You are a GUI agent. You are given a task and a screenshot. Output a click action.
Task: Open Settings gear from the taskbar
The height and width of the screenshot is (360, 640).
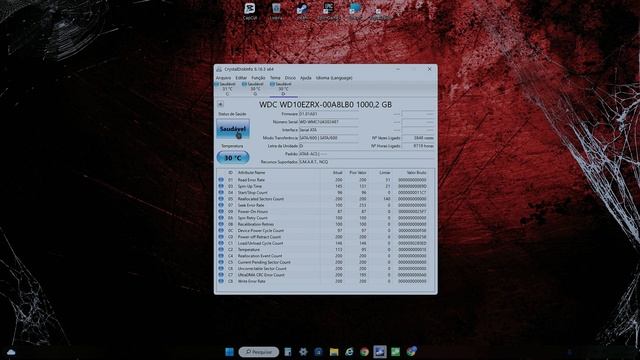tap(303, 352)
